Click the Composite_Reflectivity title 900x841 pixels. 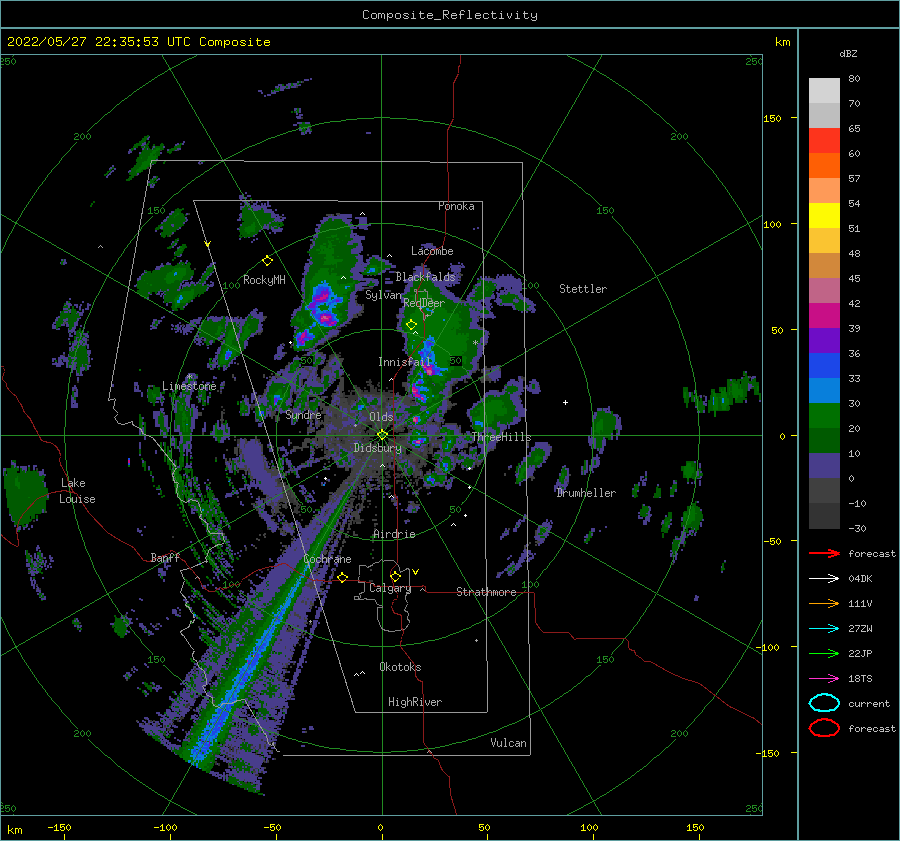pos(450,15)
